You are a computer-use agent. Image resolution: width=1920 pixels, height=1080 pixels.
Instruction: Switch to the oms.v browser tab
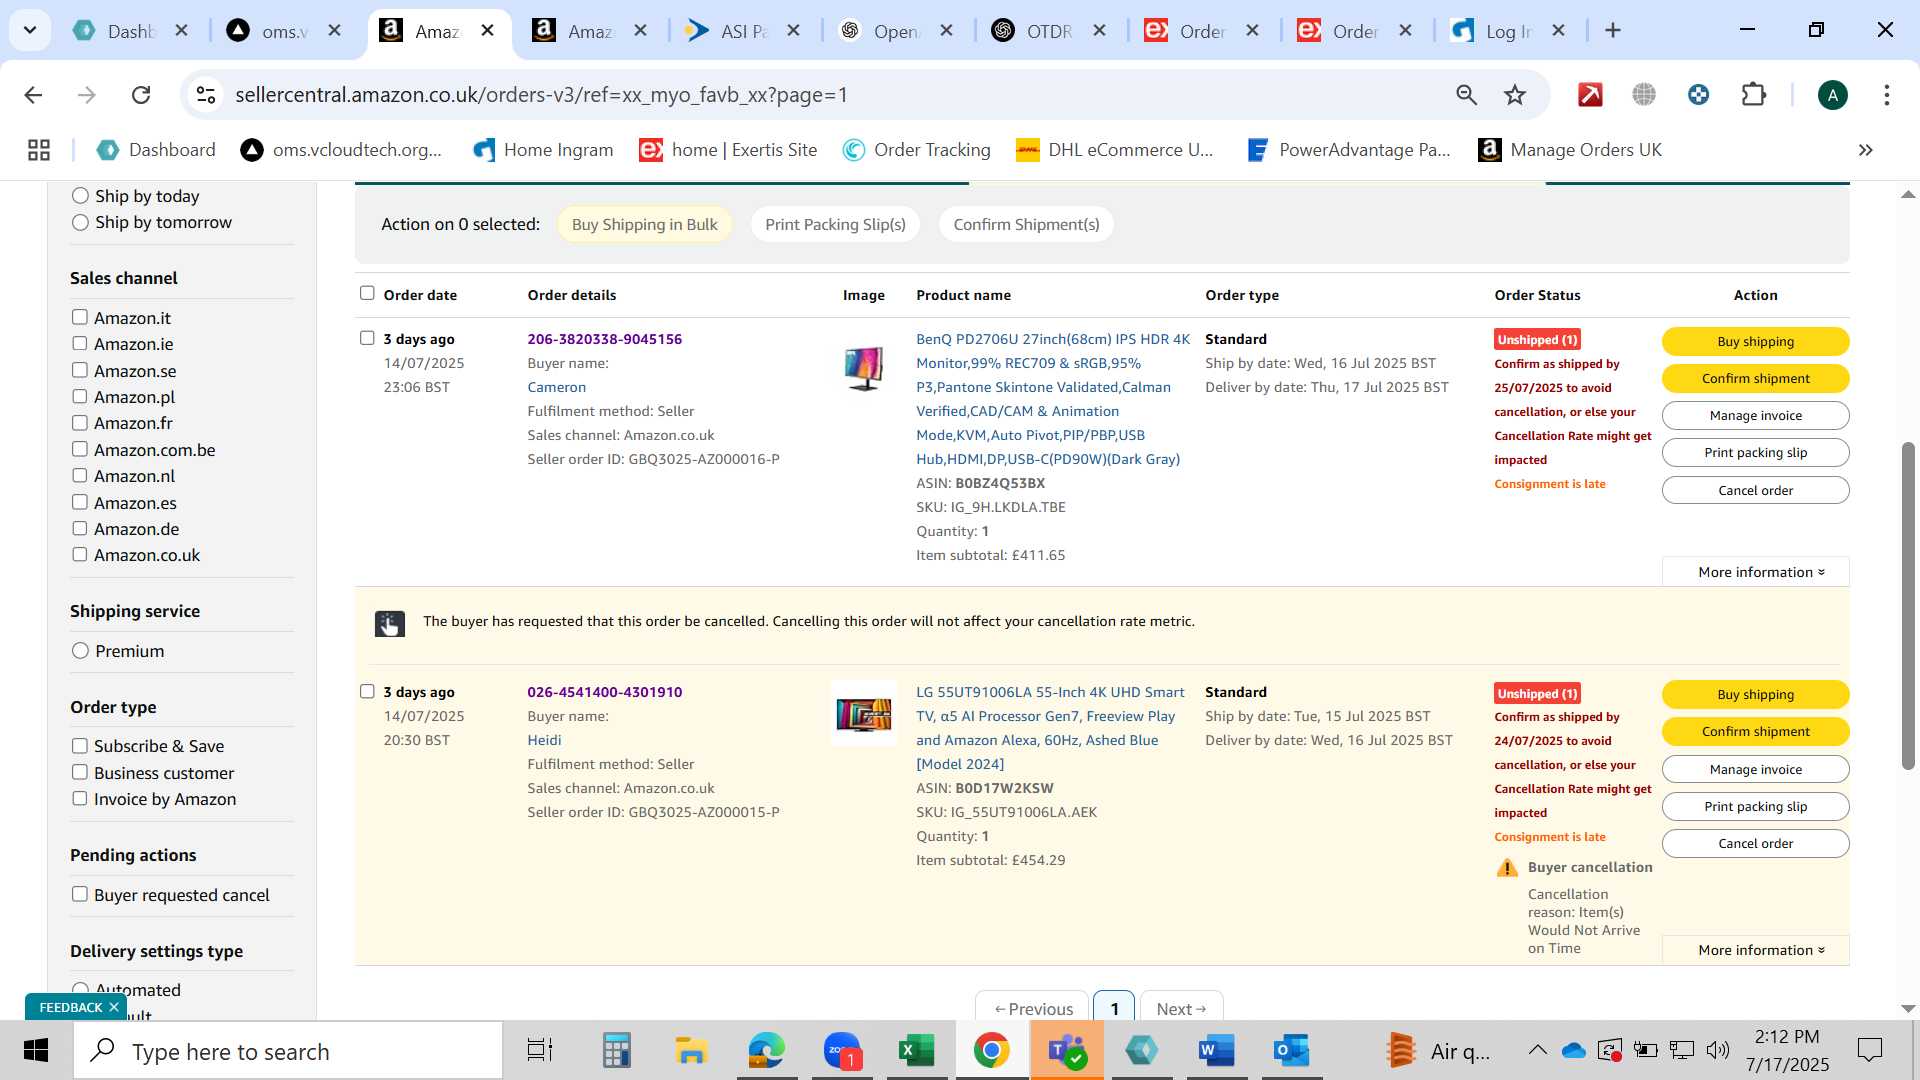(285, 31)
